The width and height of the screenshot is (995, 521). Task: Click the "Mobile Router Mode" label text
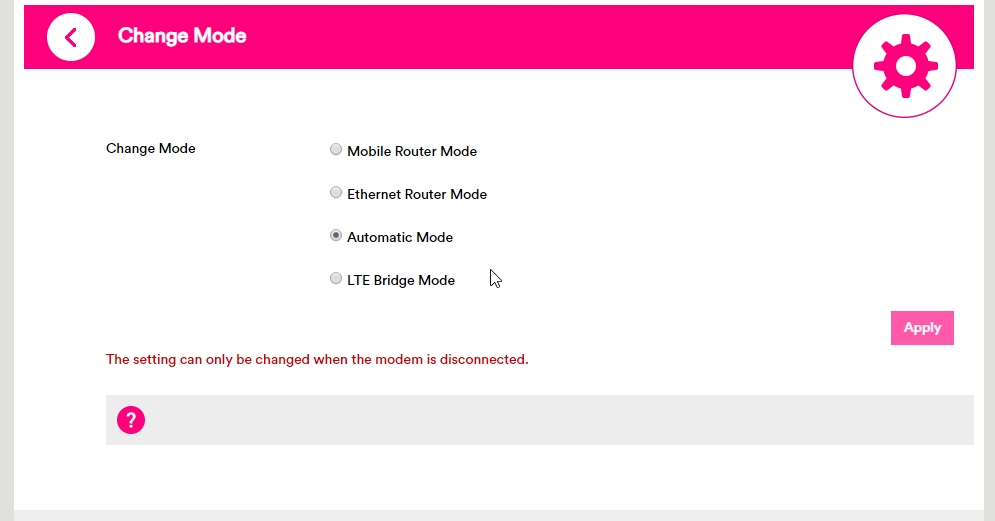click(412, 151)
